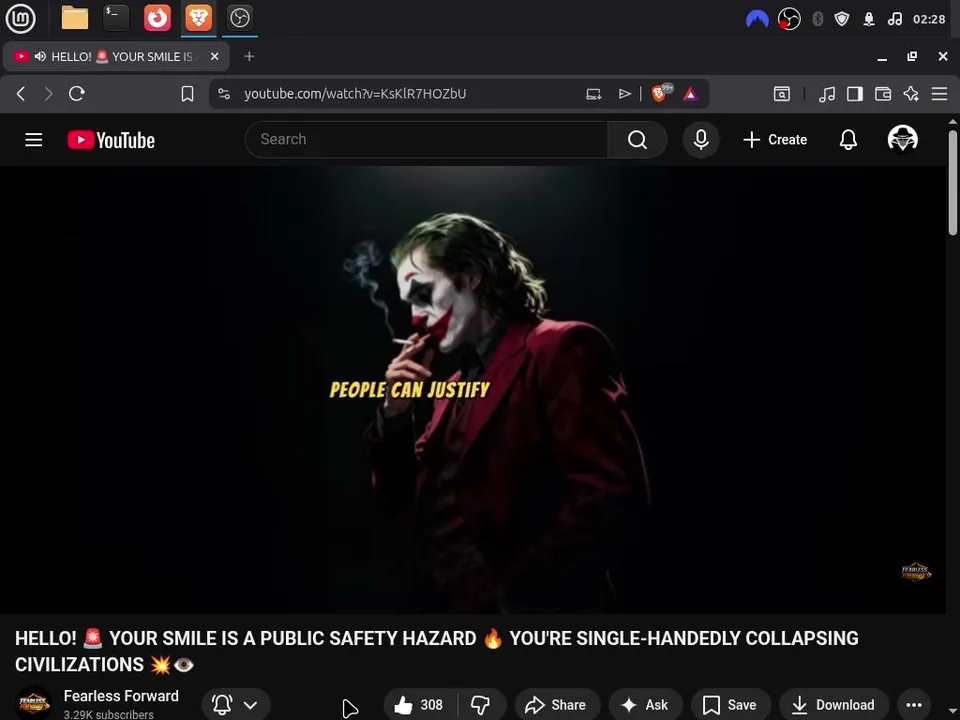Open the music note tray icon
This screenshot has width=960, height=720.
(894, 19)
